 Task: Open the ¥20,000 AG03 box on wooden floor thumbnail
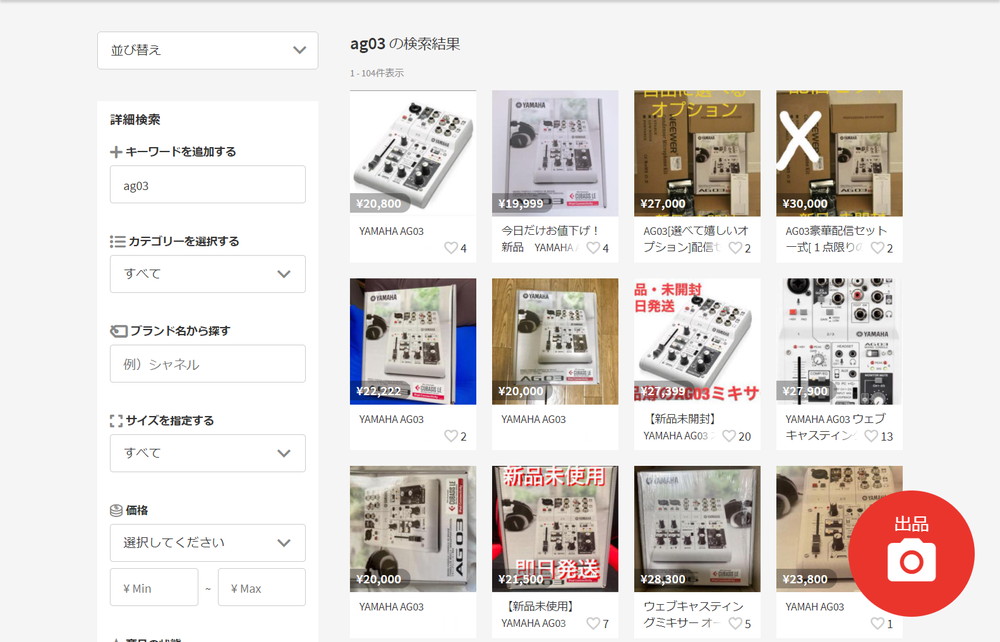coord(555,341)
